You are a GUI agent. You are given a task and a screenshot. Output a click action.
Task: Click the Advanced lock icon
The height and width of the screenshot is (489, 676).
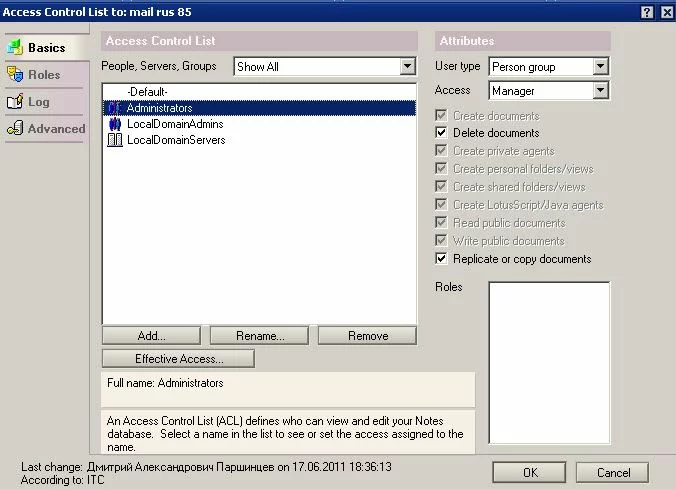(x=14, y=129)
